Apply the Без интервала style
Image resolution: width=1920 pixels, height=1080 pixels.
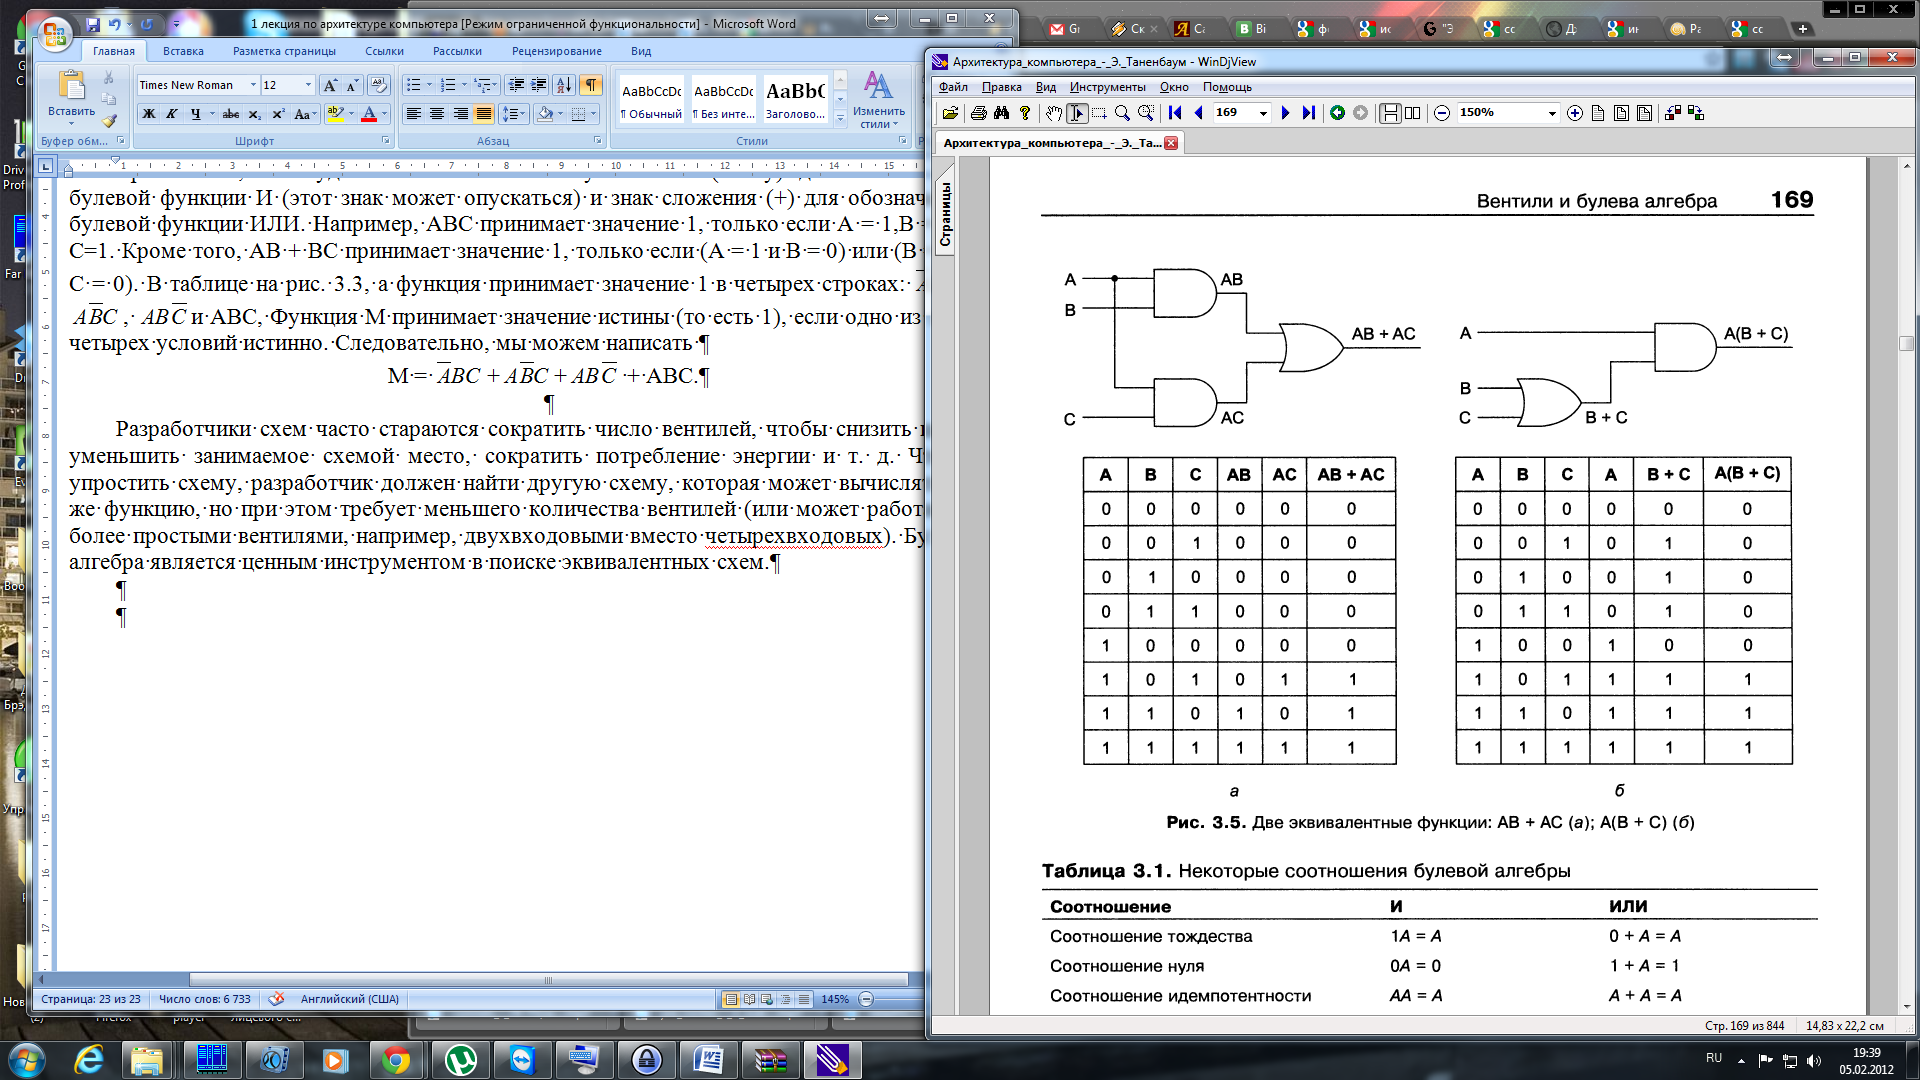click(724, 101)
